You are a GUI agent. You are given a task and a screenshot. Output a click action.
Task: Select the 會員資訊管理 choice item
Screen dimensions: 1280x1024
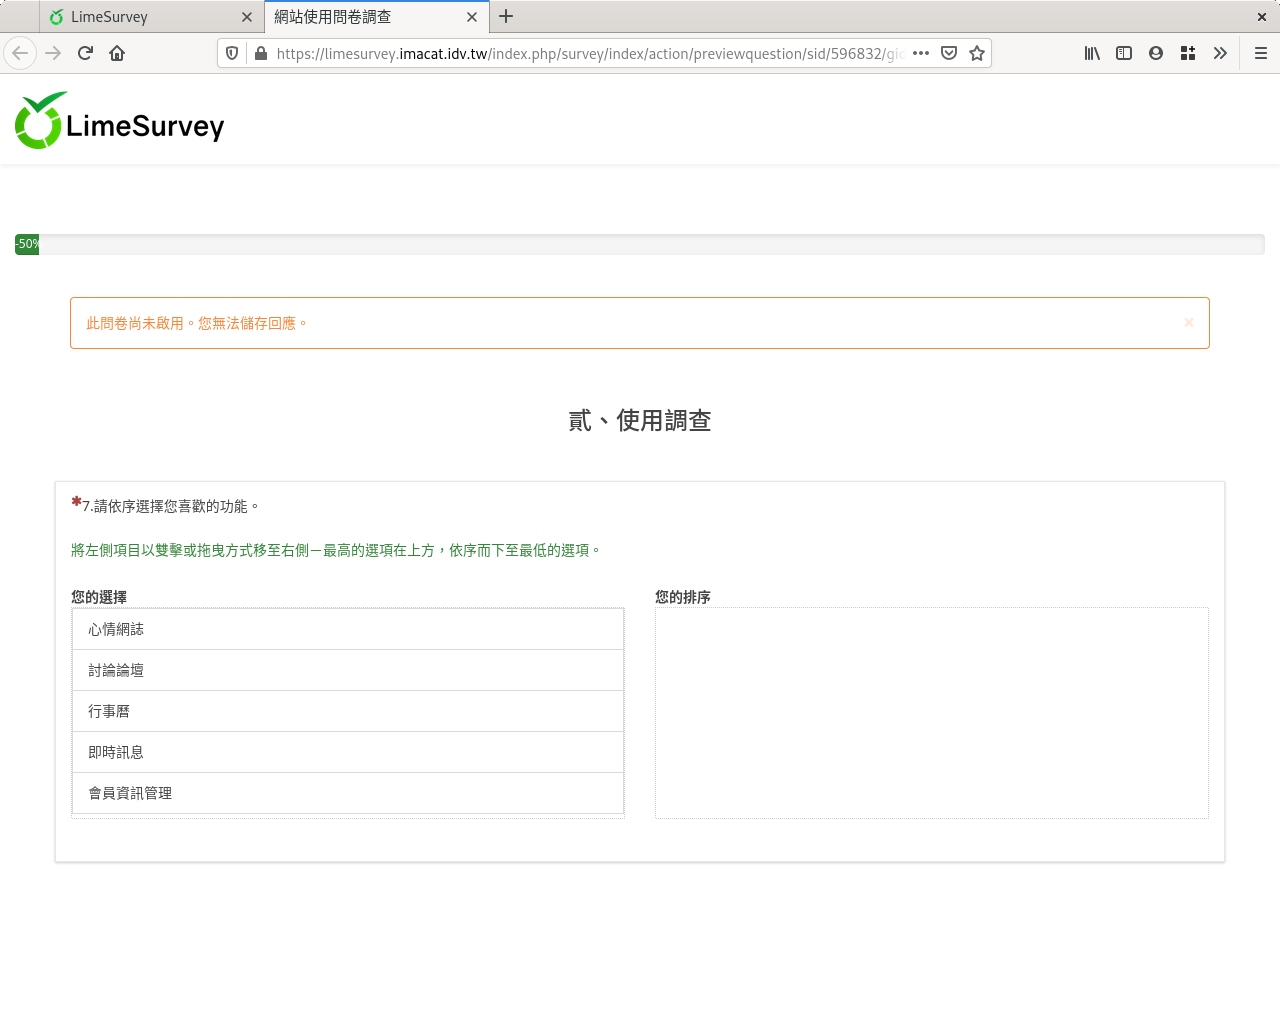pos(348,793)
